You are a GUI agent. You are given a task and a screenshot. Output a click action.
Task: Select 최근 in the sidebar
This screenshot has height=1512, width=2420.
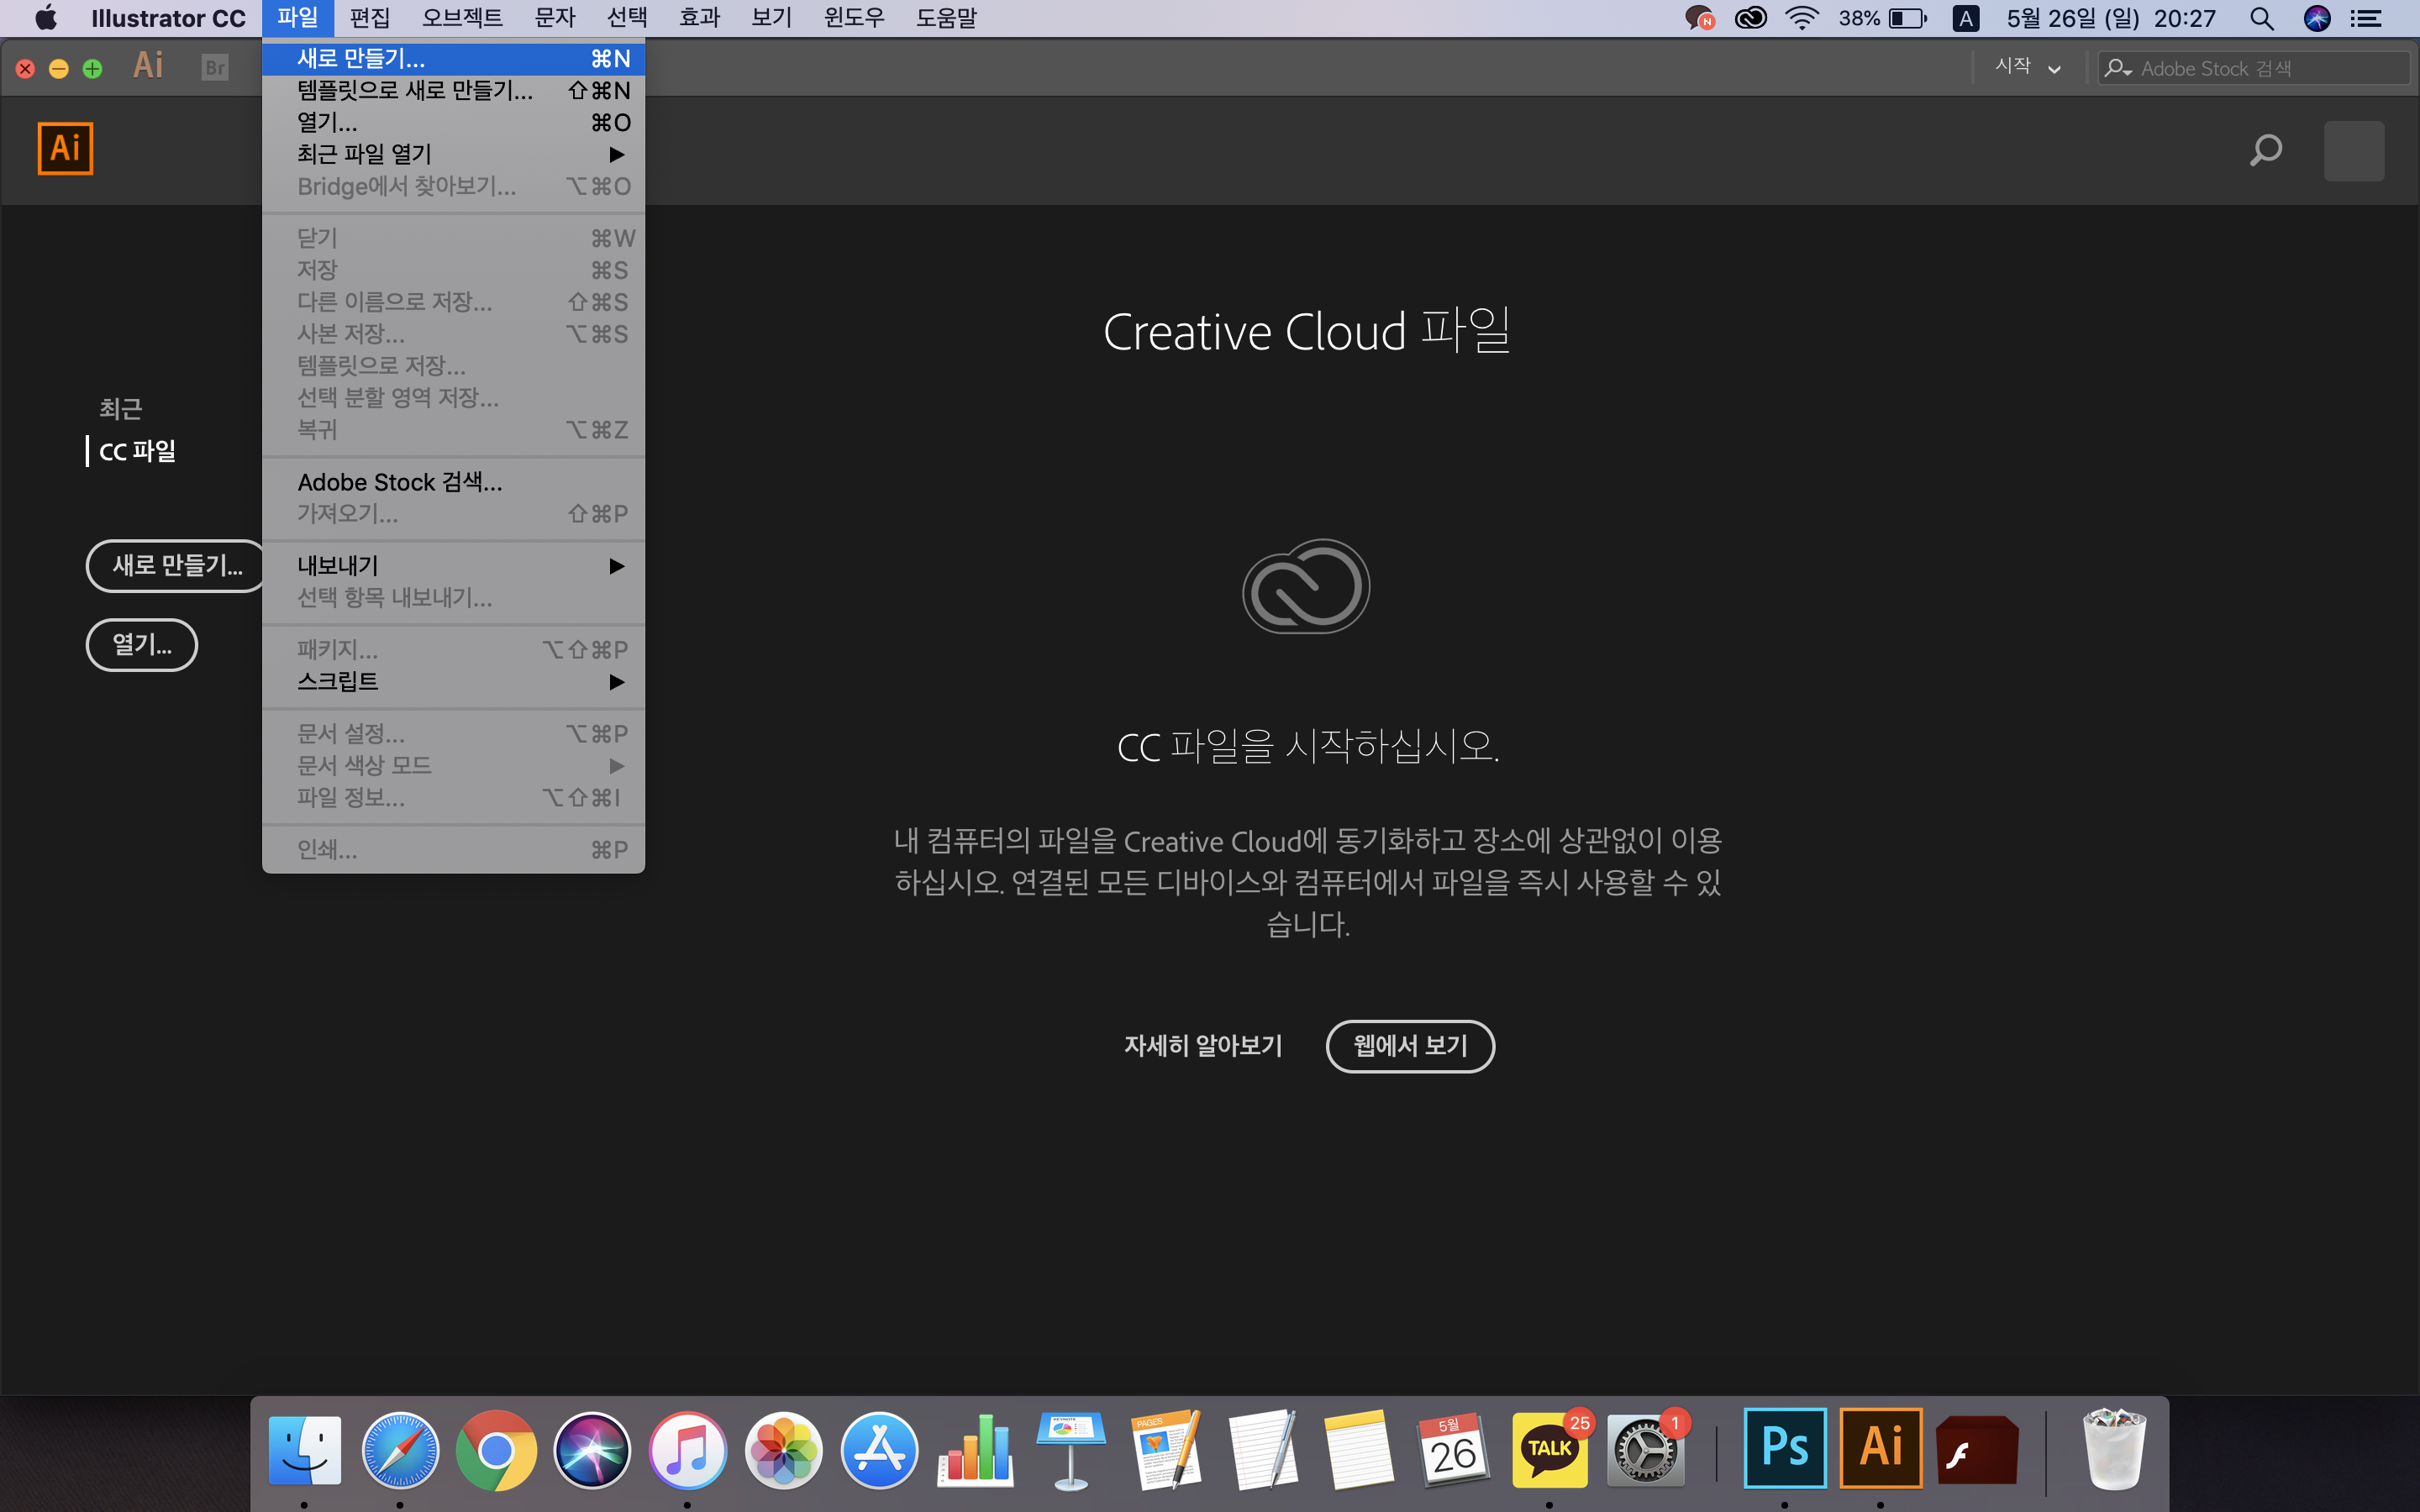121,408
